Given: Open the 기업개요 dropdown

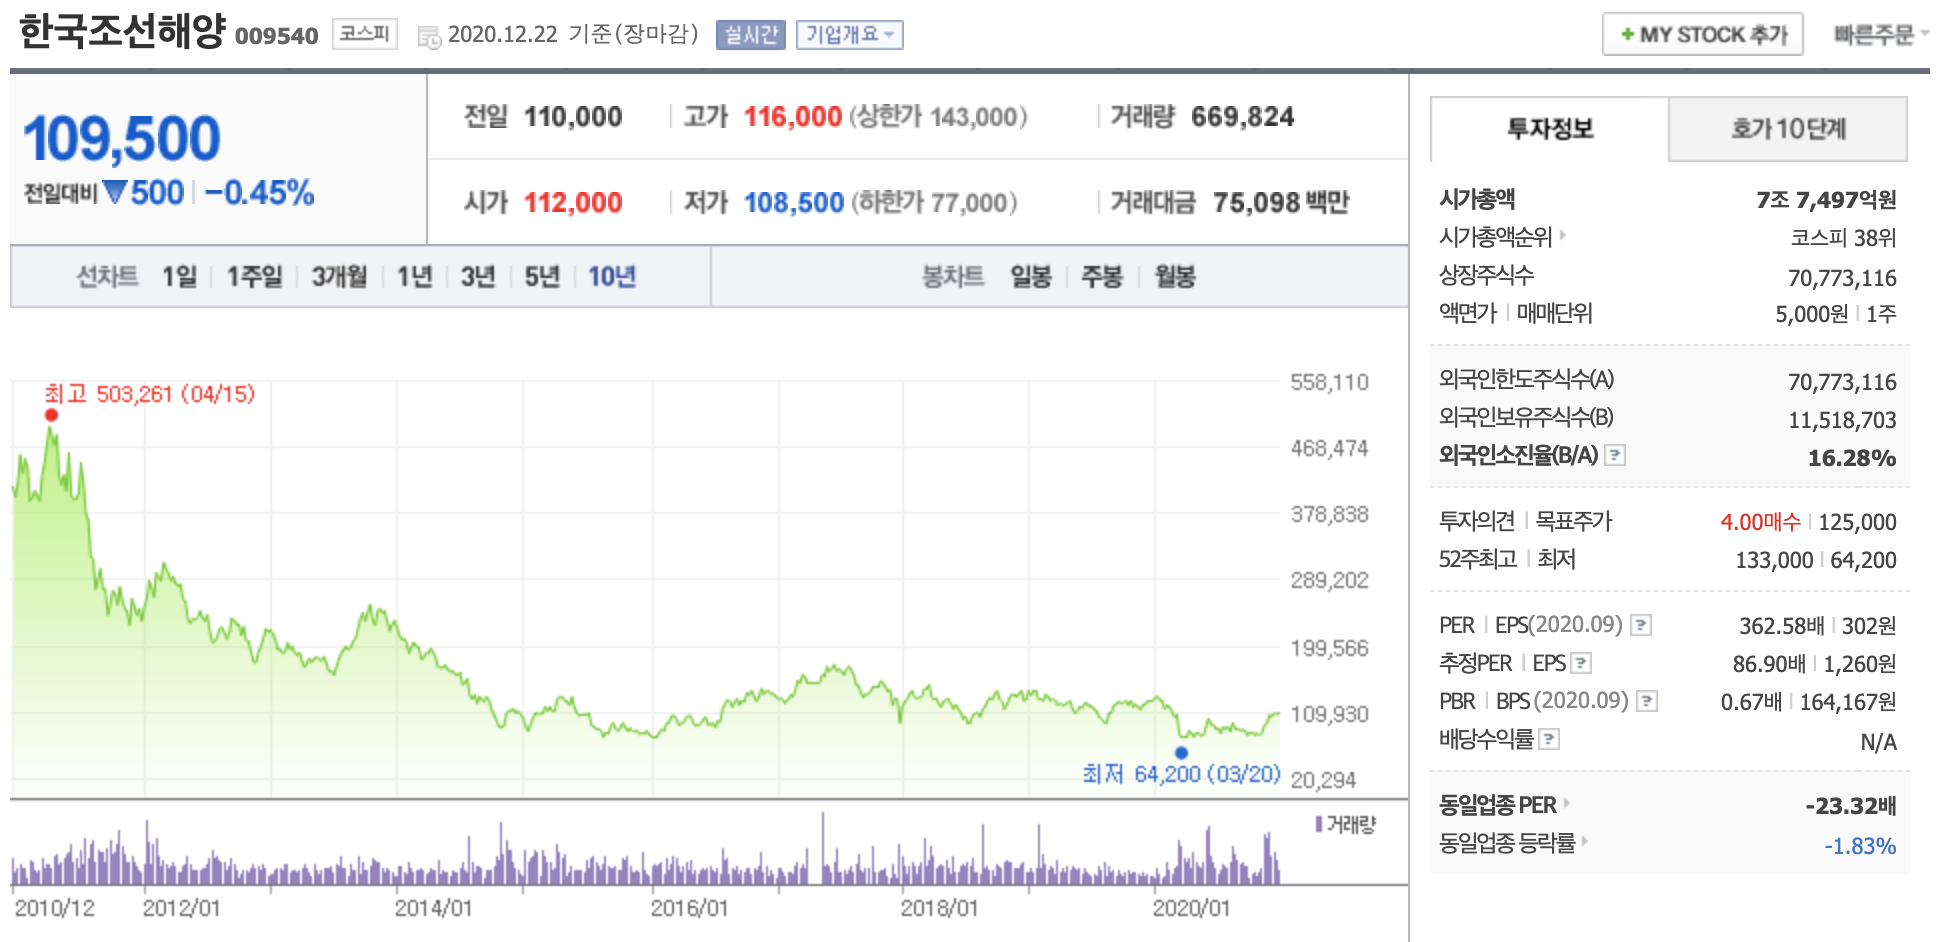Looking at the screenshot, I should pyautogui.click(x=849, y=35).
